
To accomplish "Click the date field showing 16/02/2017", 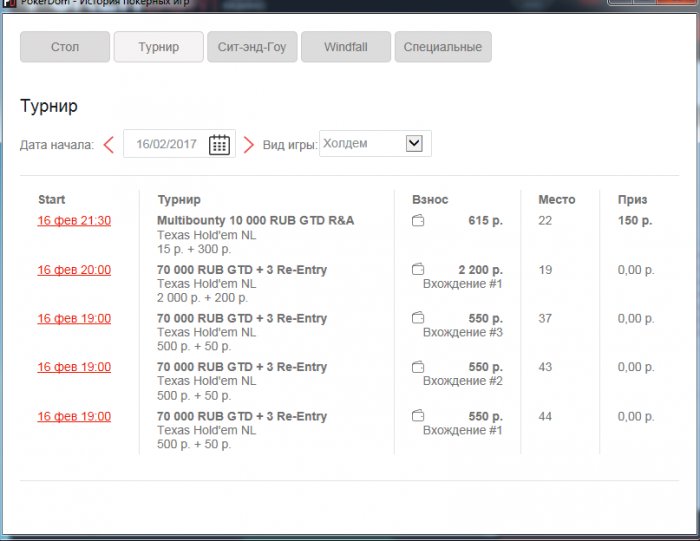I will [x=179, y=144].
